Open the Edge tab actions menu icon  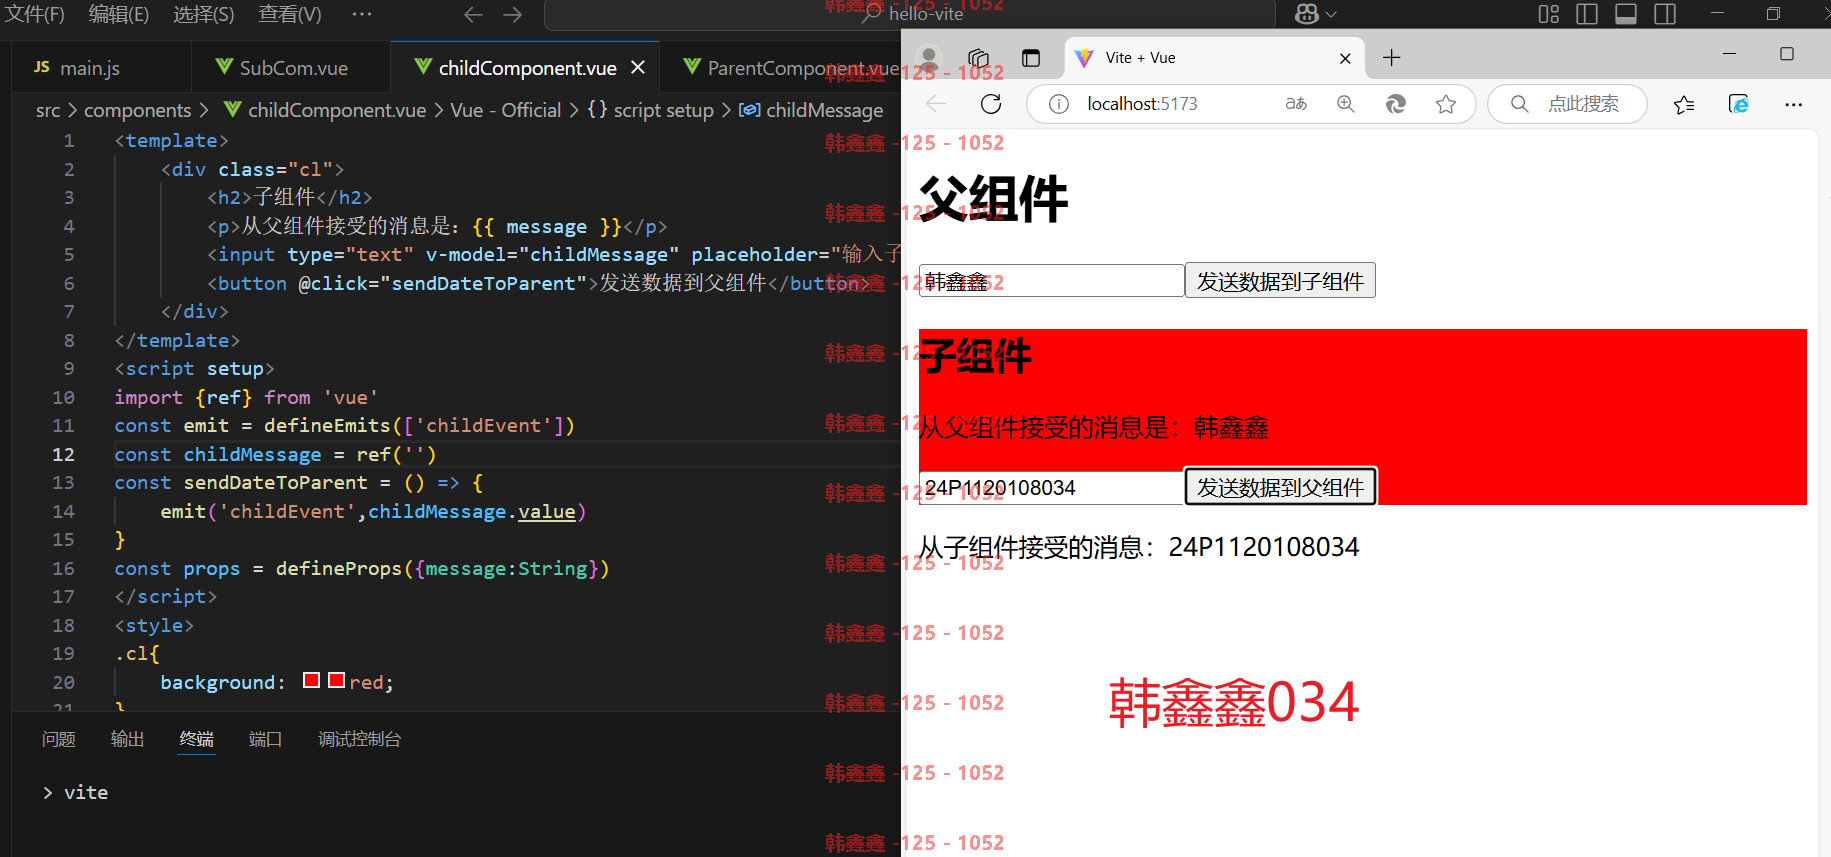[x=1031, y=58]
